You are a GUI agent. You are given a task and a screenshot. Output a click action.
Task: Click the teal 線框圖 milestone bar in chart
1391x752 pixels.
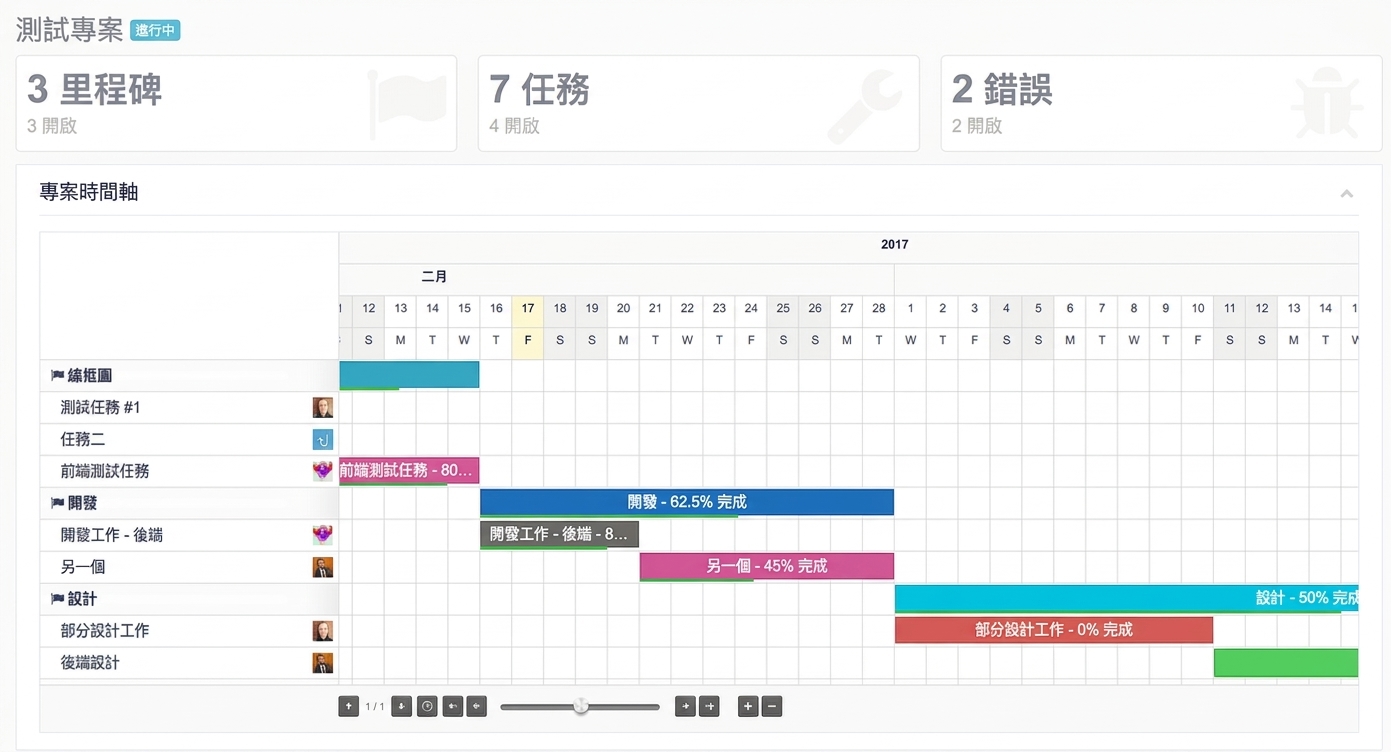409,375
